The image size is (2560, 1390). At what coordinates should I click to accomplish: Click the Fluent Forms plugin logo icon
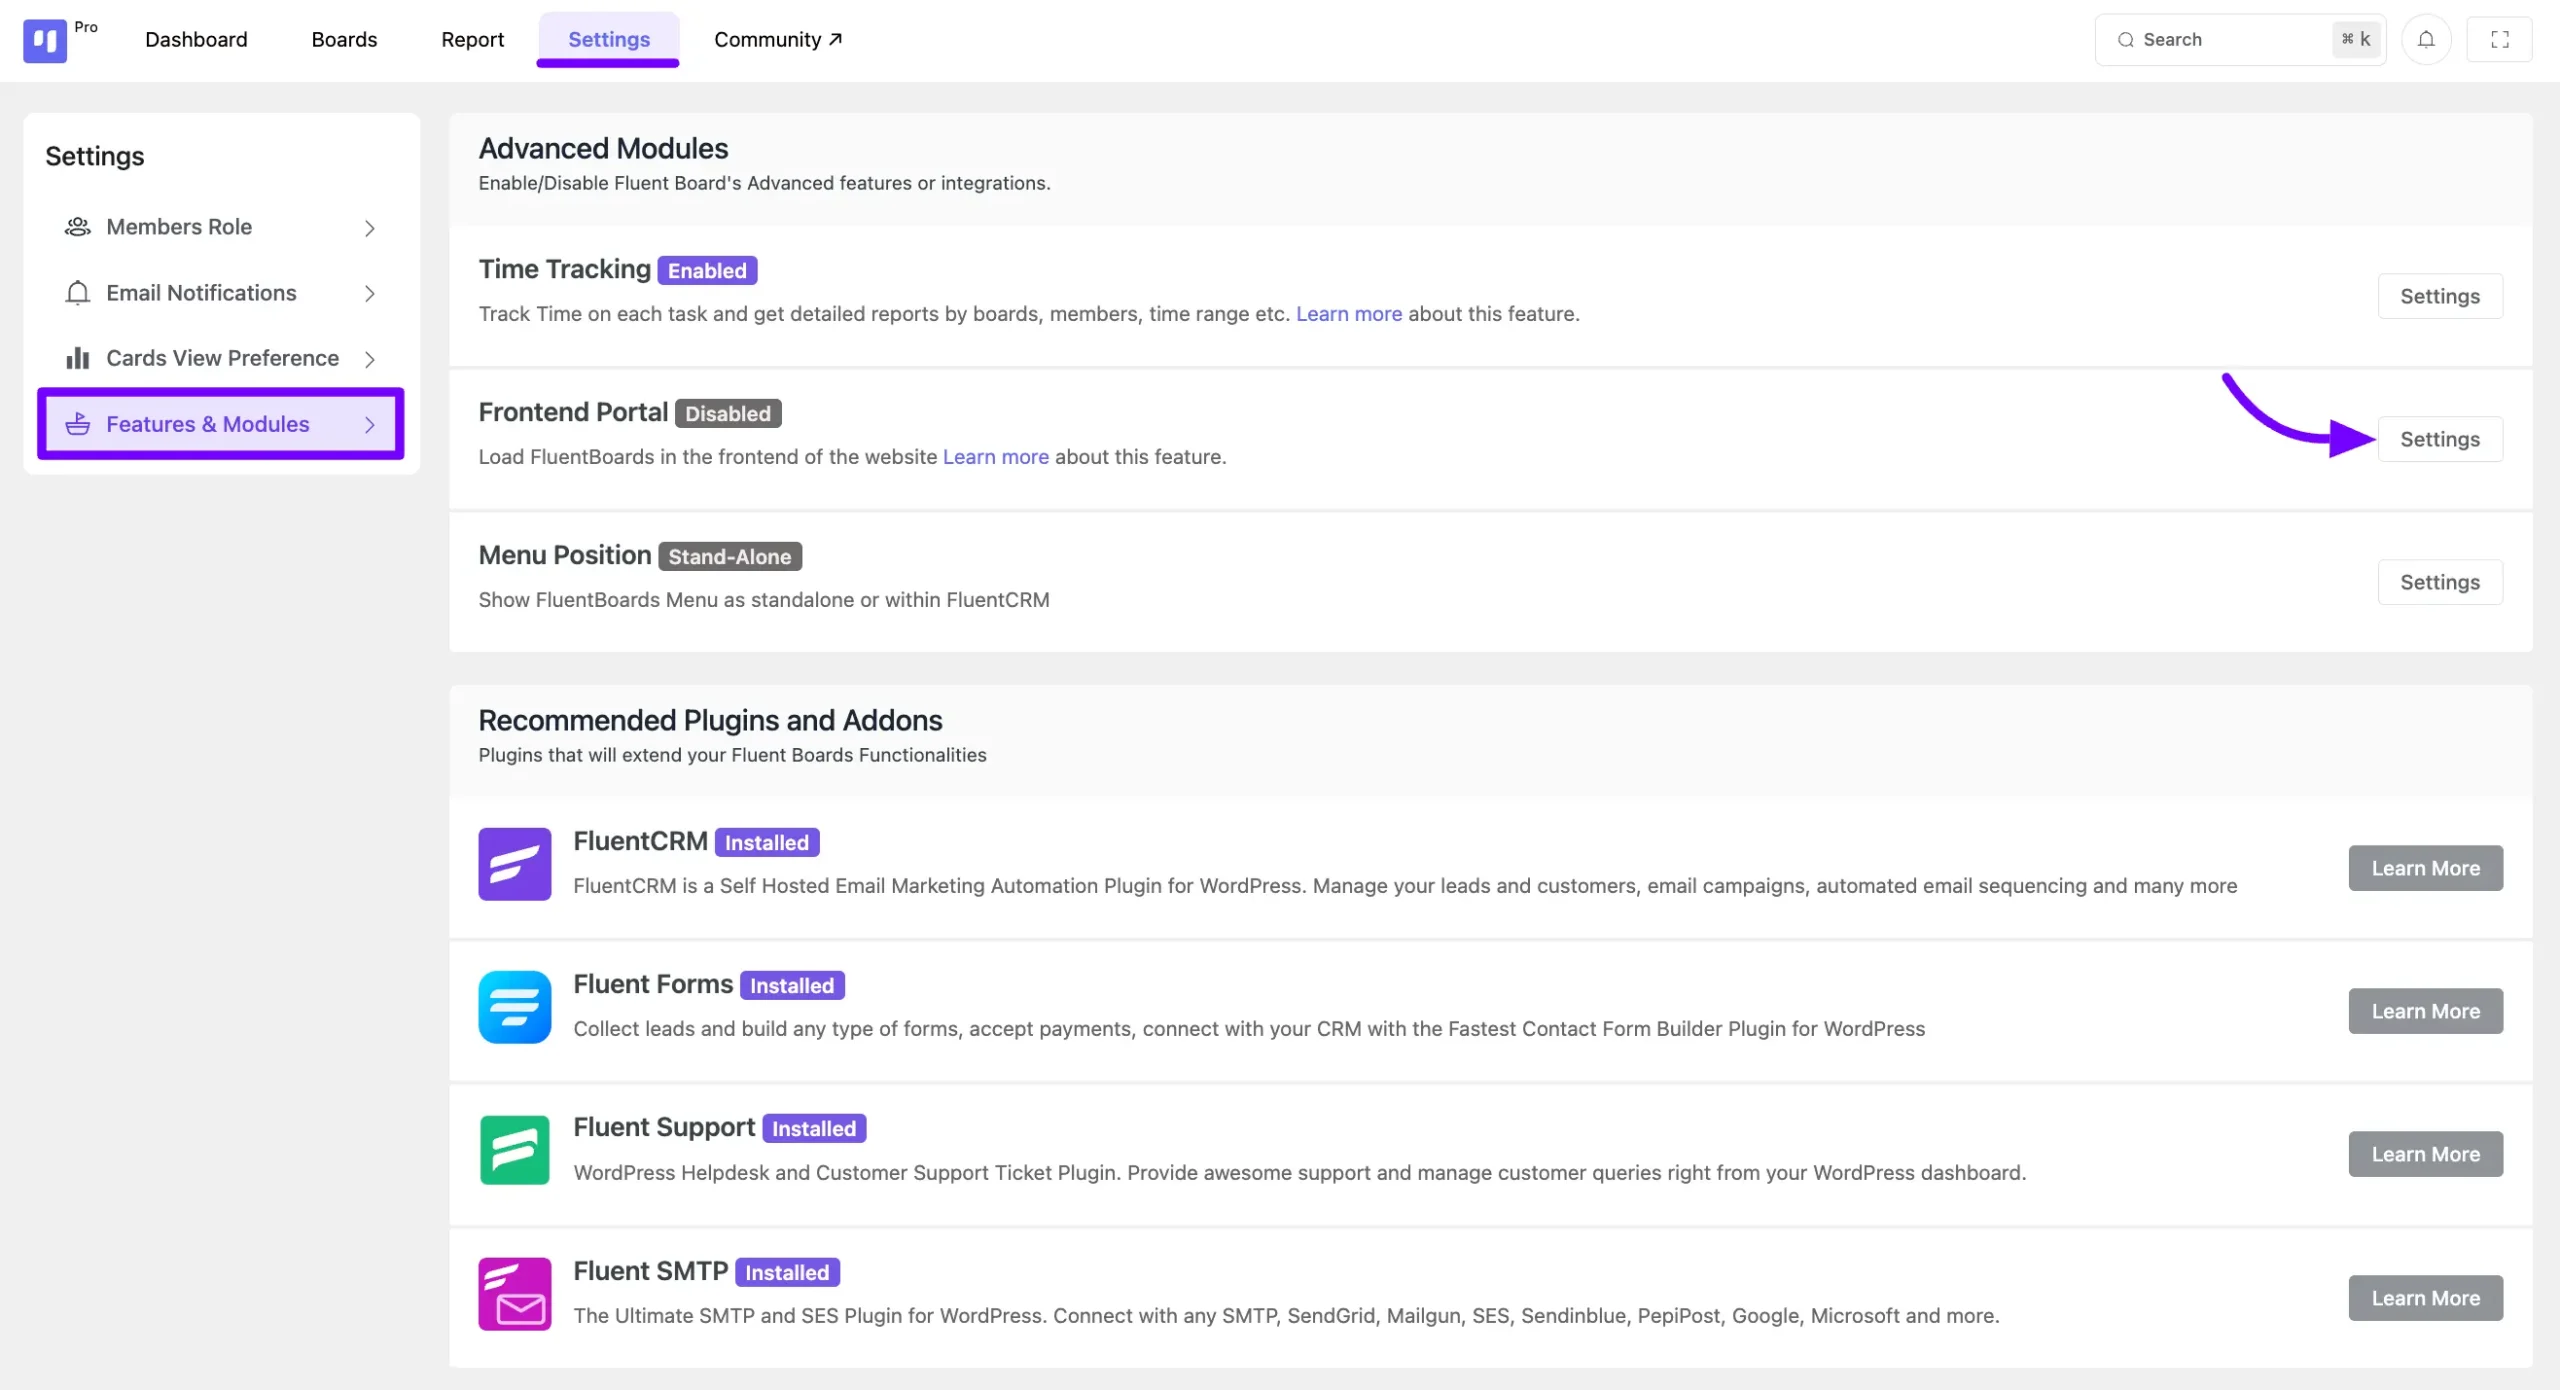tap(515, 1008)
